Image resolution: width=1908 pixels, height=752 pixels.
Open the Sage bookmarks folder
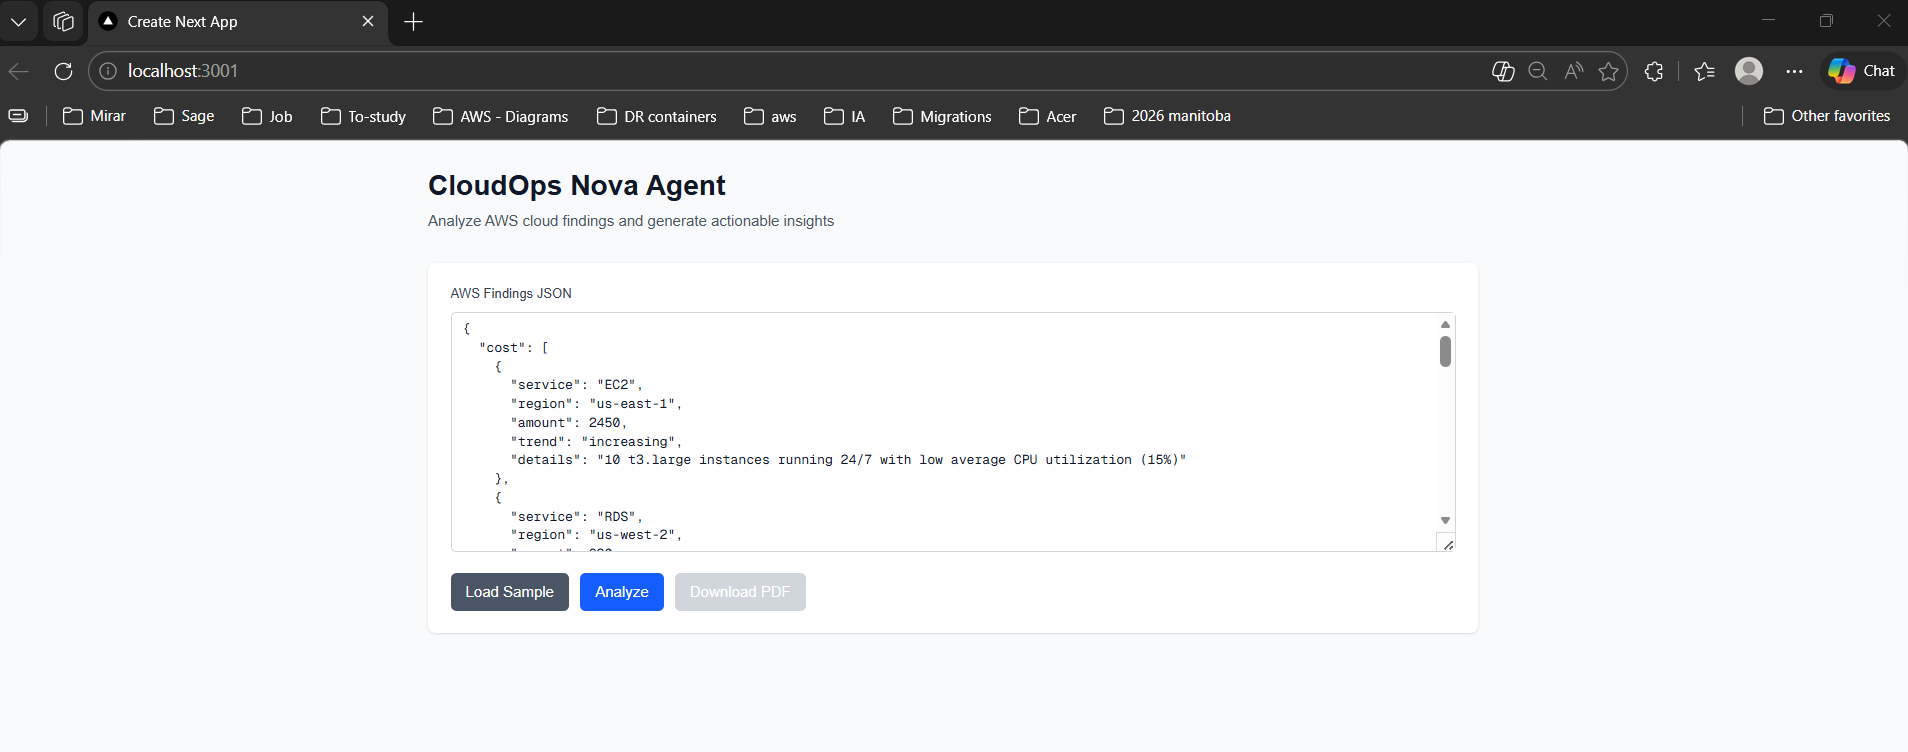(184, 116)
